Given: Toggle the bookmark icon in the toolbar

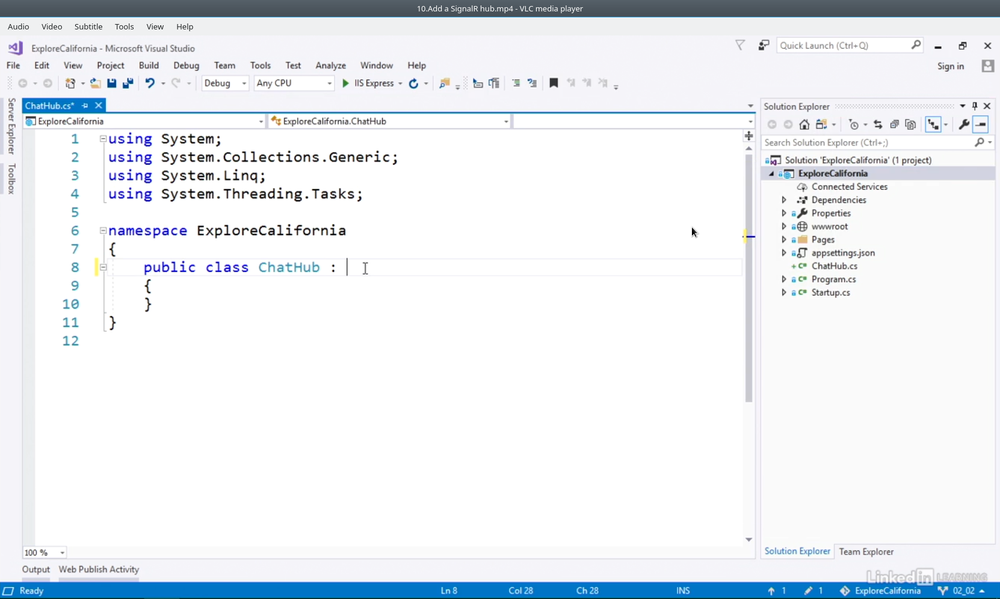Looking at the screenshot, I should coord(553,84).
